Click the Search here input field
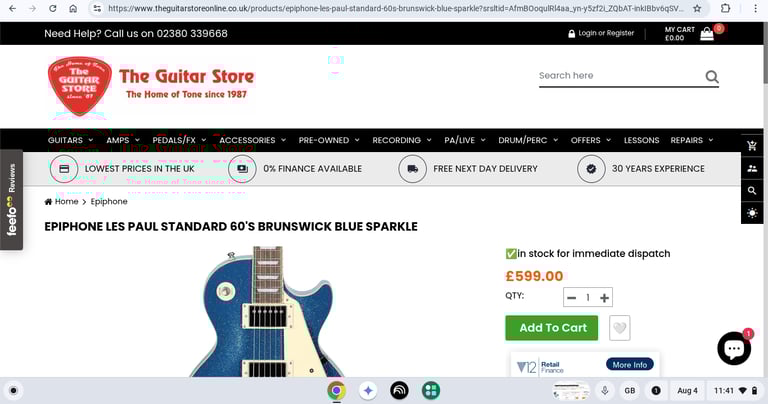The image size is (768, 404). (620, 76)
